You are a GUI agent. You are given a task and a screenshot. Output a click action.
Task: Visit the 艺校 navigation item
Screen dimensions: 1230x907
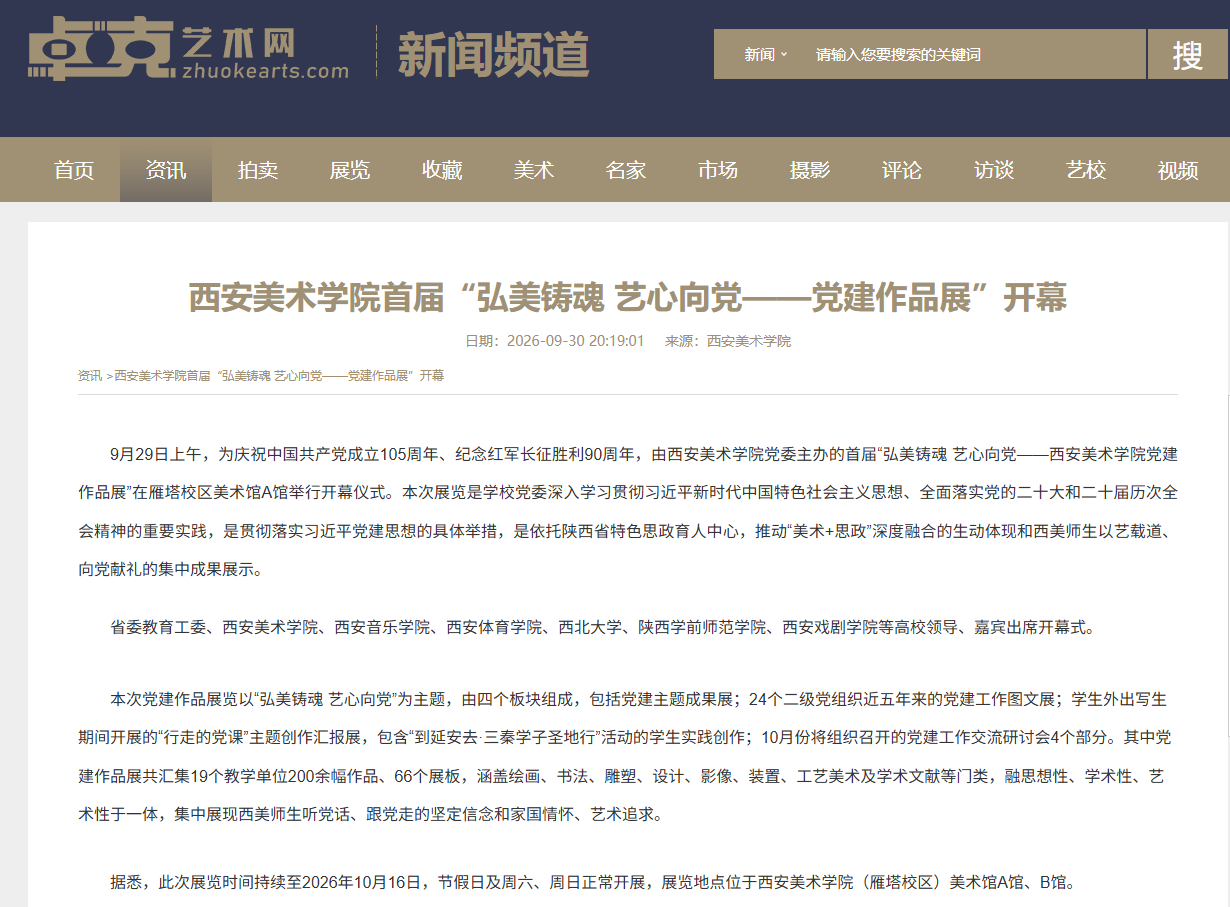[1086, 170]
